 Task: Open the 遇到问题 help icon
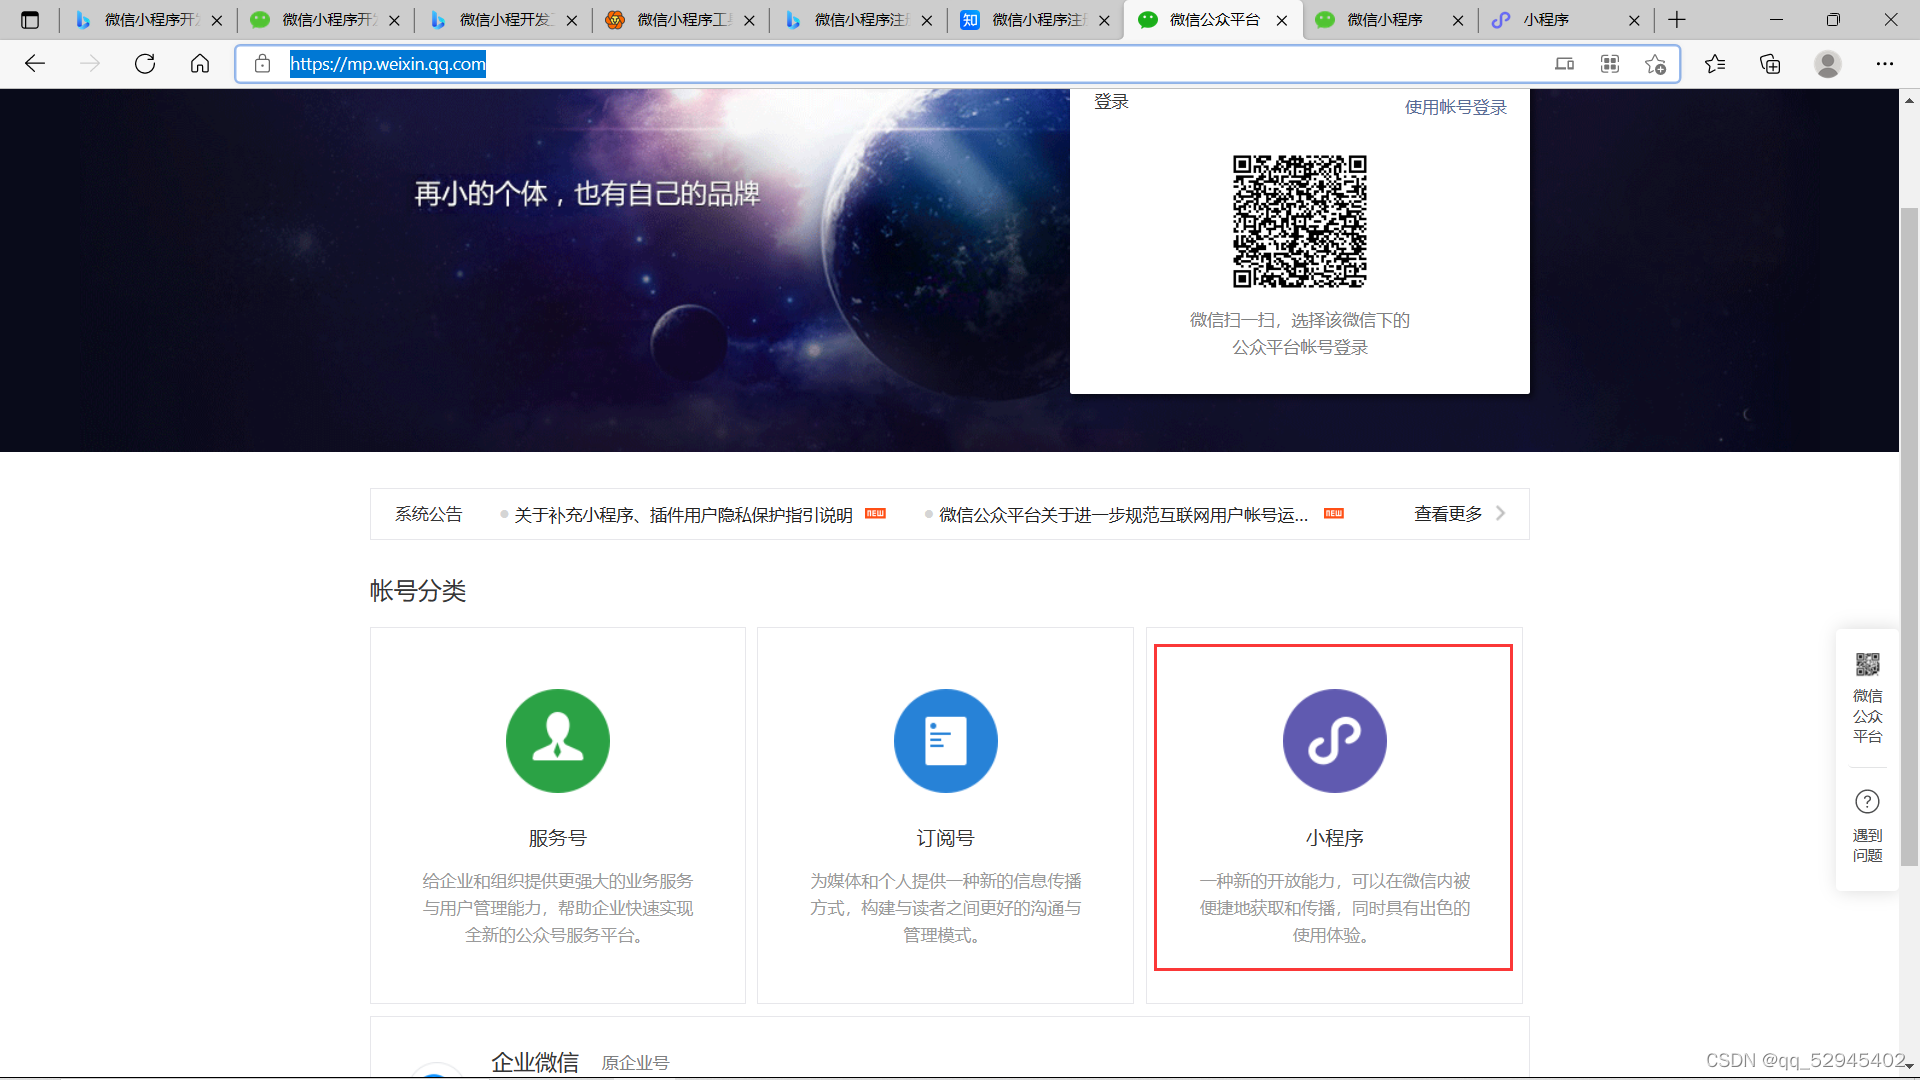[x=1867, y=802]
